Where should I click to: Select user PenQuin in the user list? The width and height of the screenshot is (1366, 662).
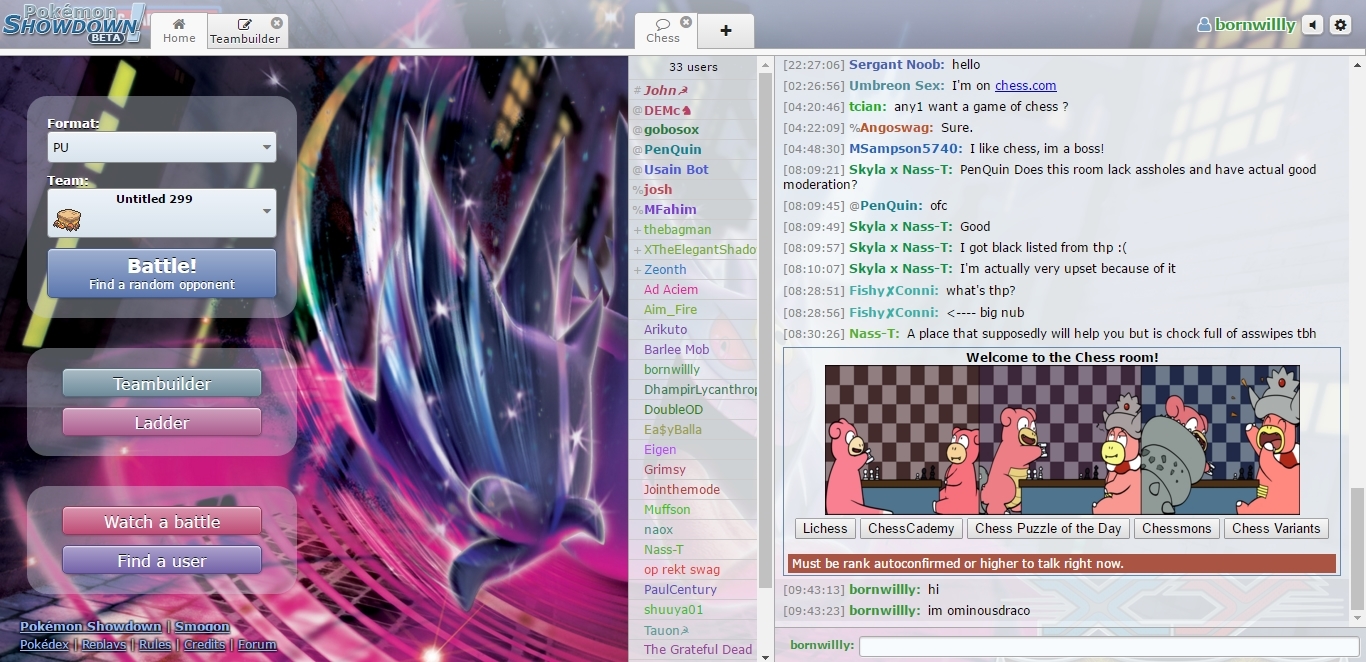tap(693, 150)
